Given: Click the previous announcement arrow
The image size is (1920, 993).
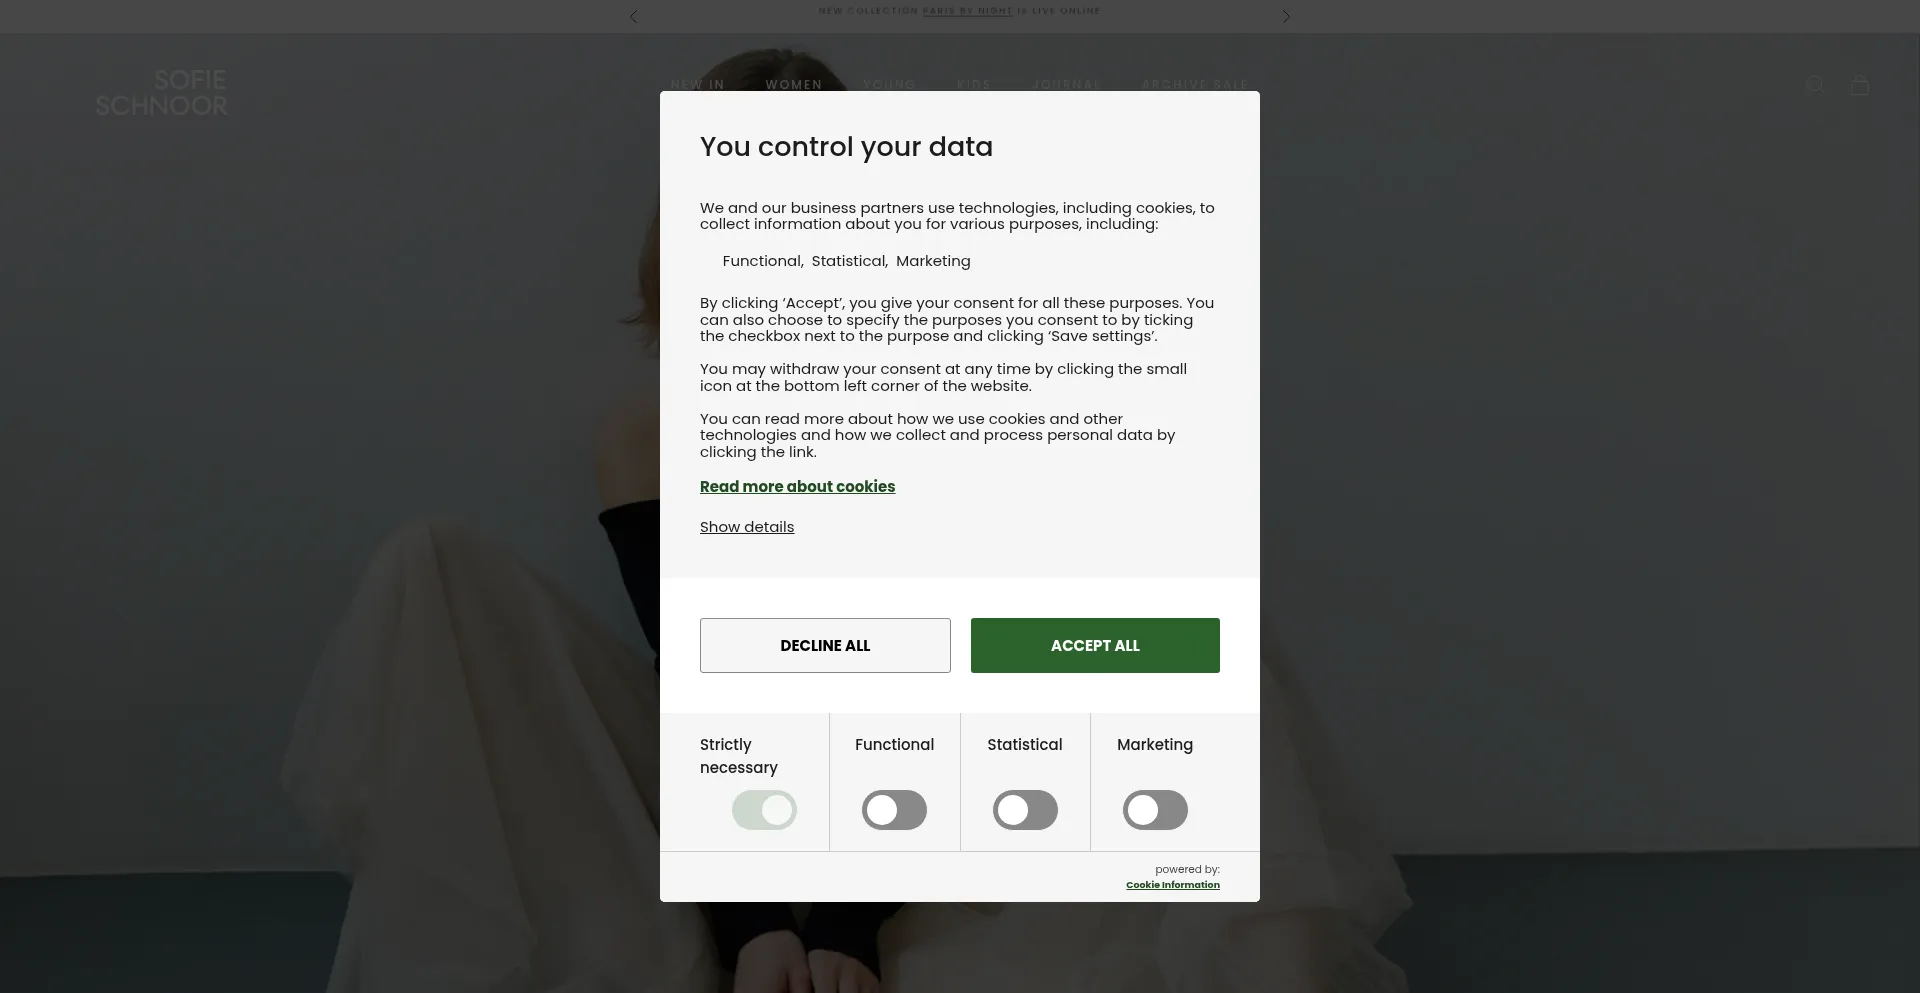Looking at the screenshot, I should [x=634, y=17].
